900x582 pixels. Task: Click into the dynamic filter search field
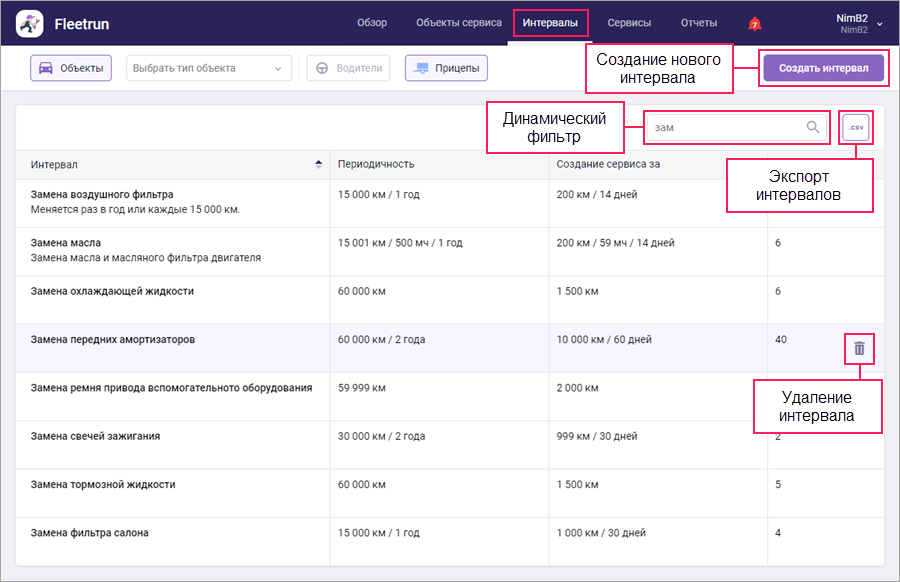(x=726, y=127)
